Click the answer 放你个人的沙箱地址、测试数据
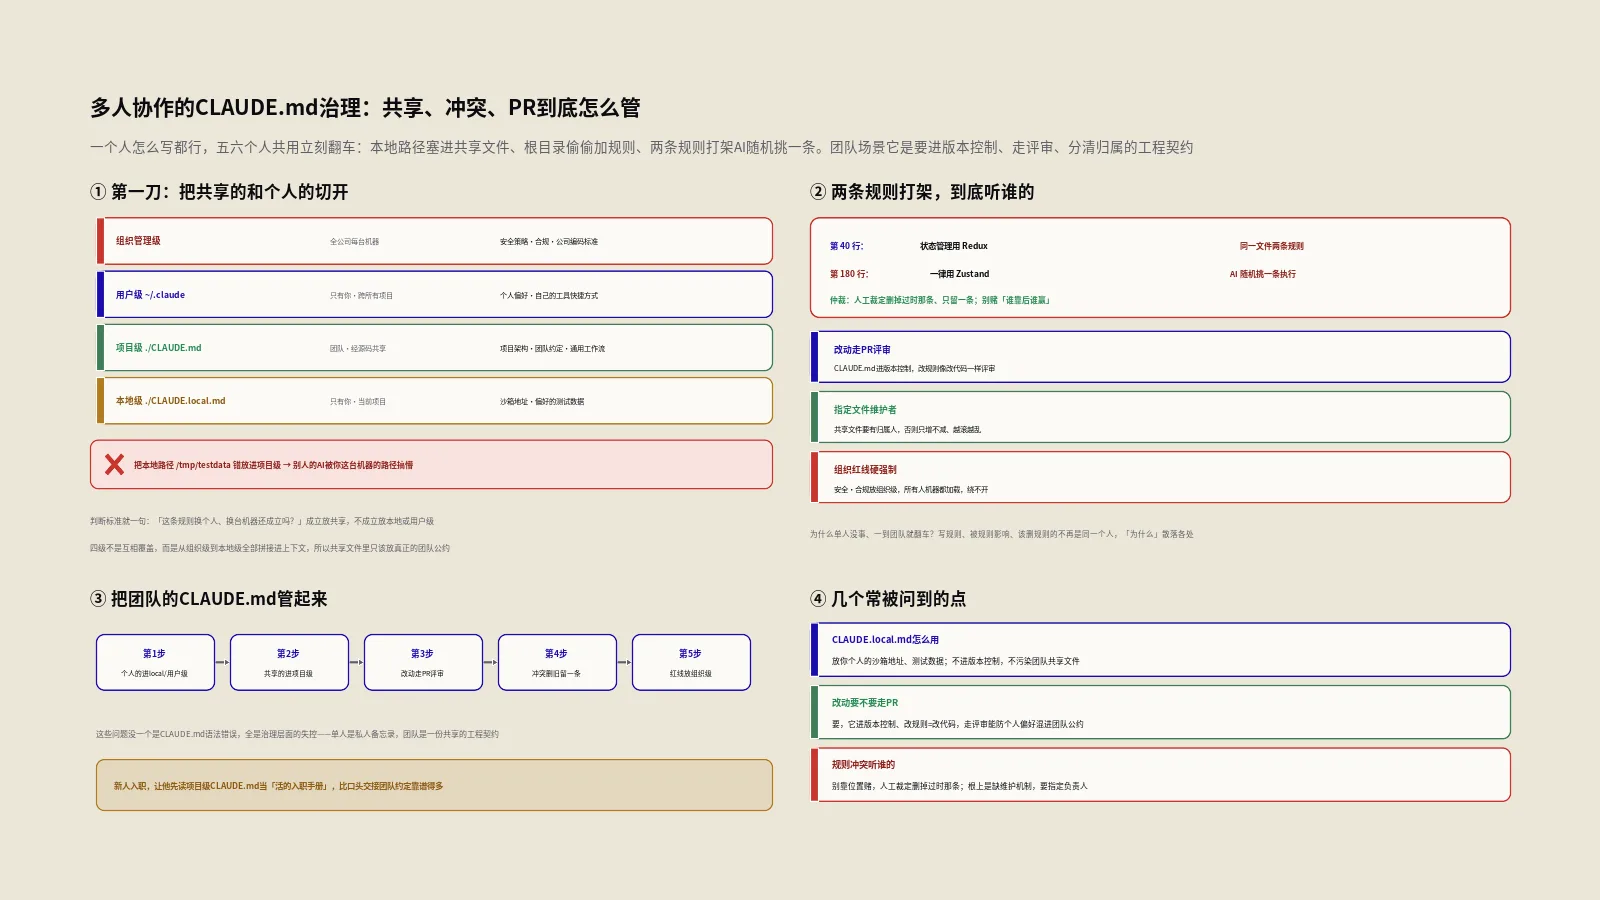 pos(955,661)
